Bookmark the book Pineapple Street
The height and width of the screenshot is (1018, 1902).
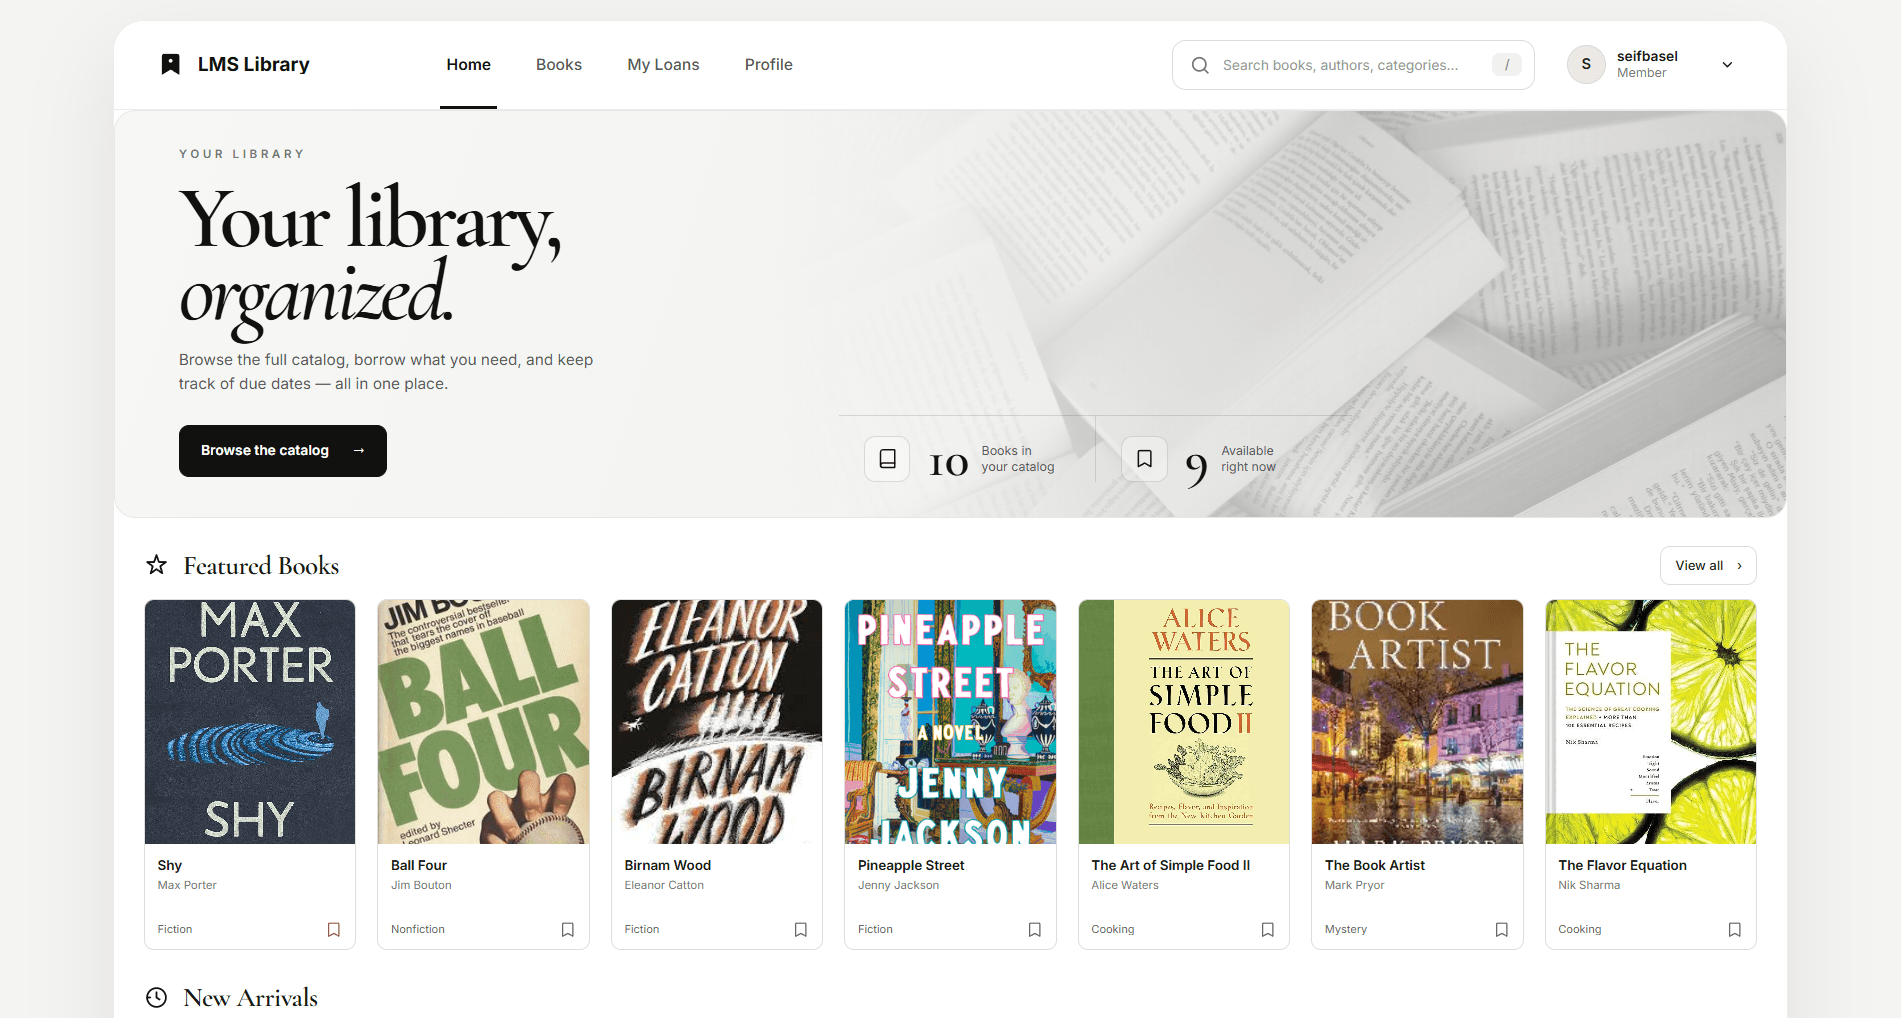[x=1035, y=930]
